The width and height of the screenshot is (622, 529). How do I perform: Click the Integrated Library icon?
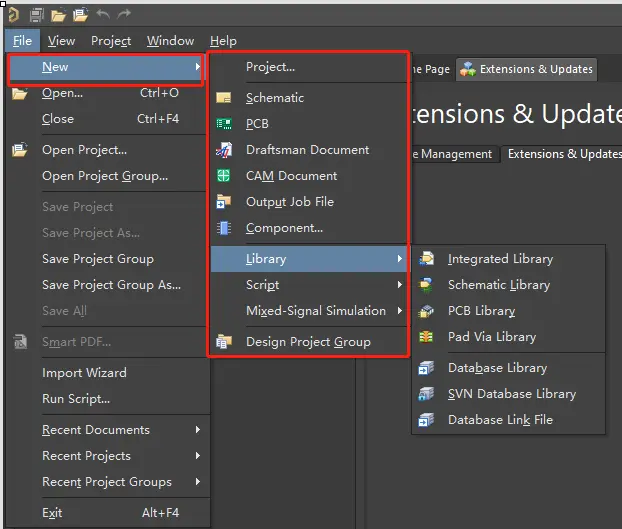pos(426,259)
